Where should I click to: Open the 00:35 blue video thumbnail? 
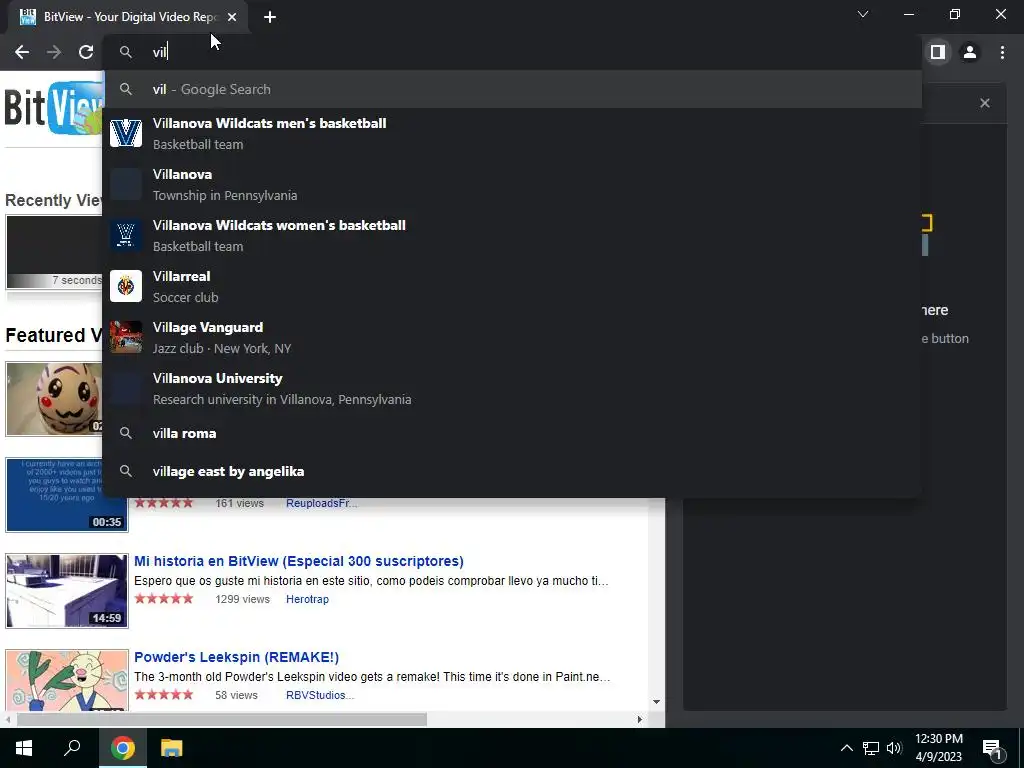coord(67,495)
